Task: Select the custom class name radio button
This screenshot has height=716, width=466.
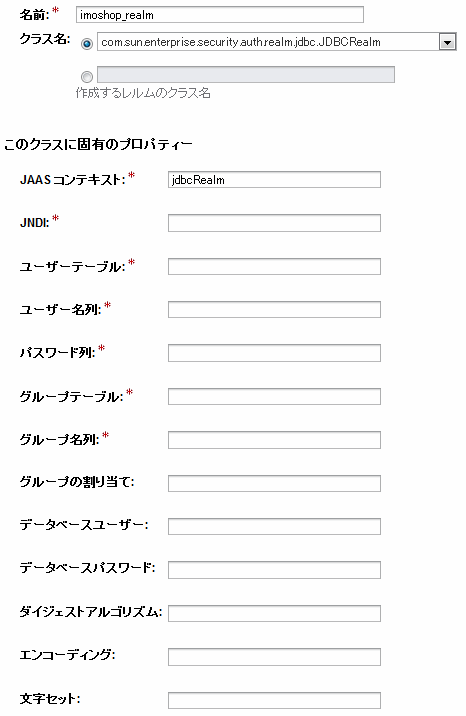Action: pos(87,77)
